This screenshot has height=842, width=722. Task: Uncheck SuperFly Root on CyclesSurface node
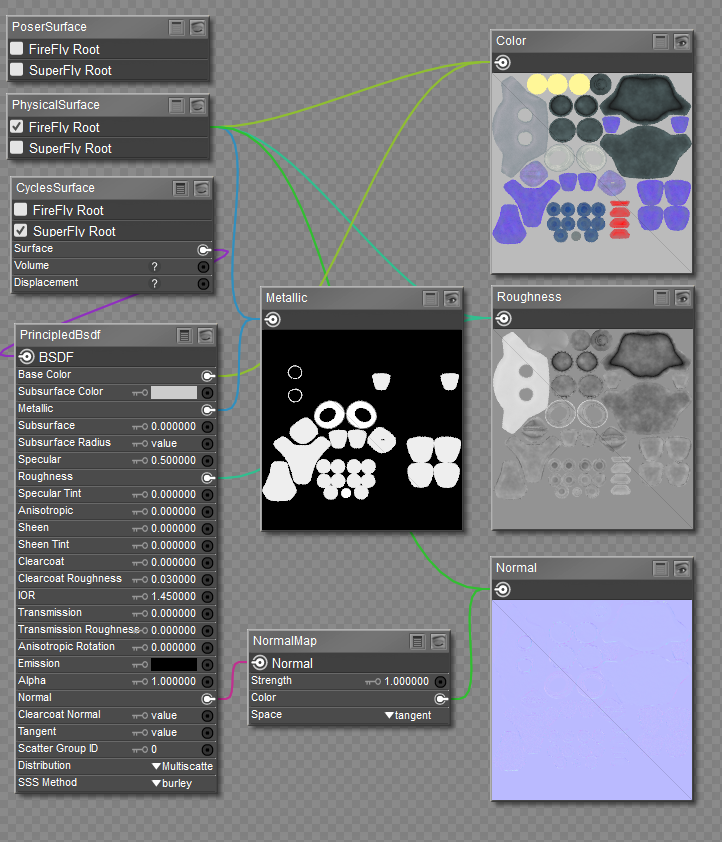[21, 231]
